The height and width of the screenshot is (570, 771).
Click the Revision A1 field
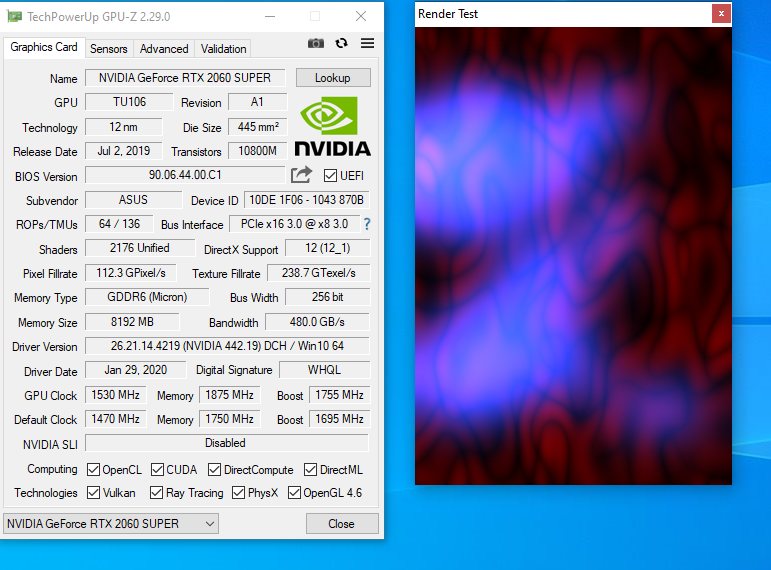pyautogui.click(x=258, y=102)
